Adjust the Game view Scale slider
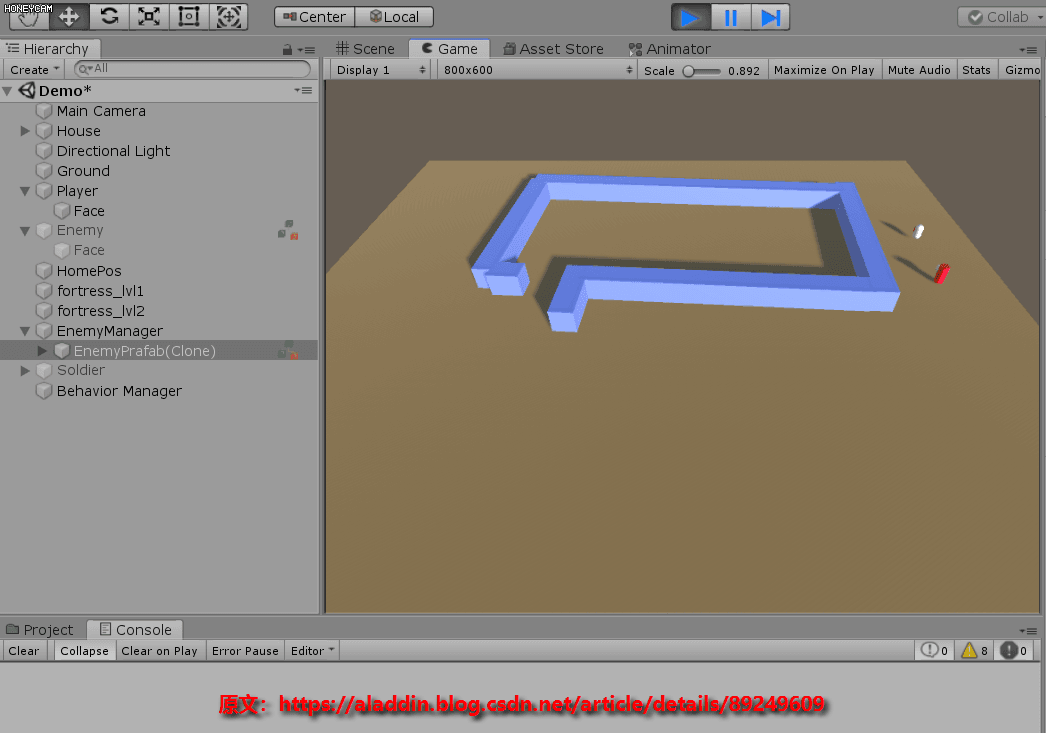This screenshot has width=1046, height=733. 702,71
